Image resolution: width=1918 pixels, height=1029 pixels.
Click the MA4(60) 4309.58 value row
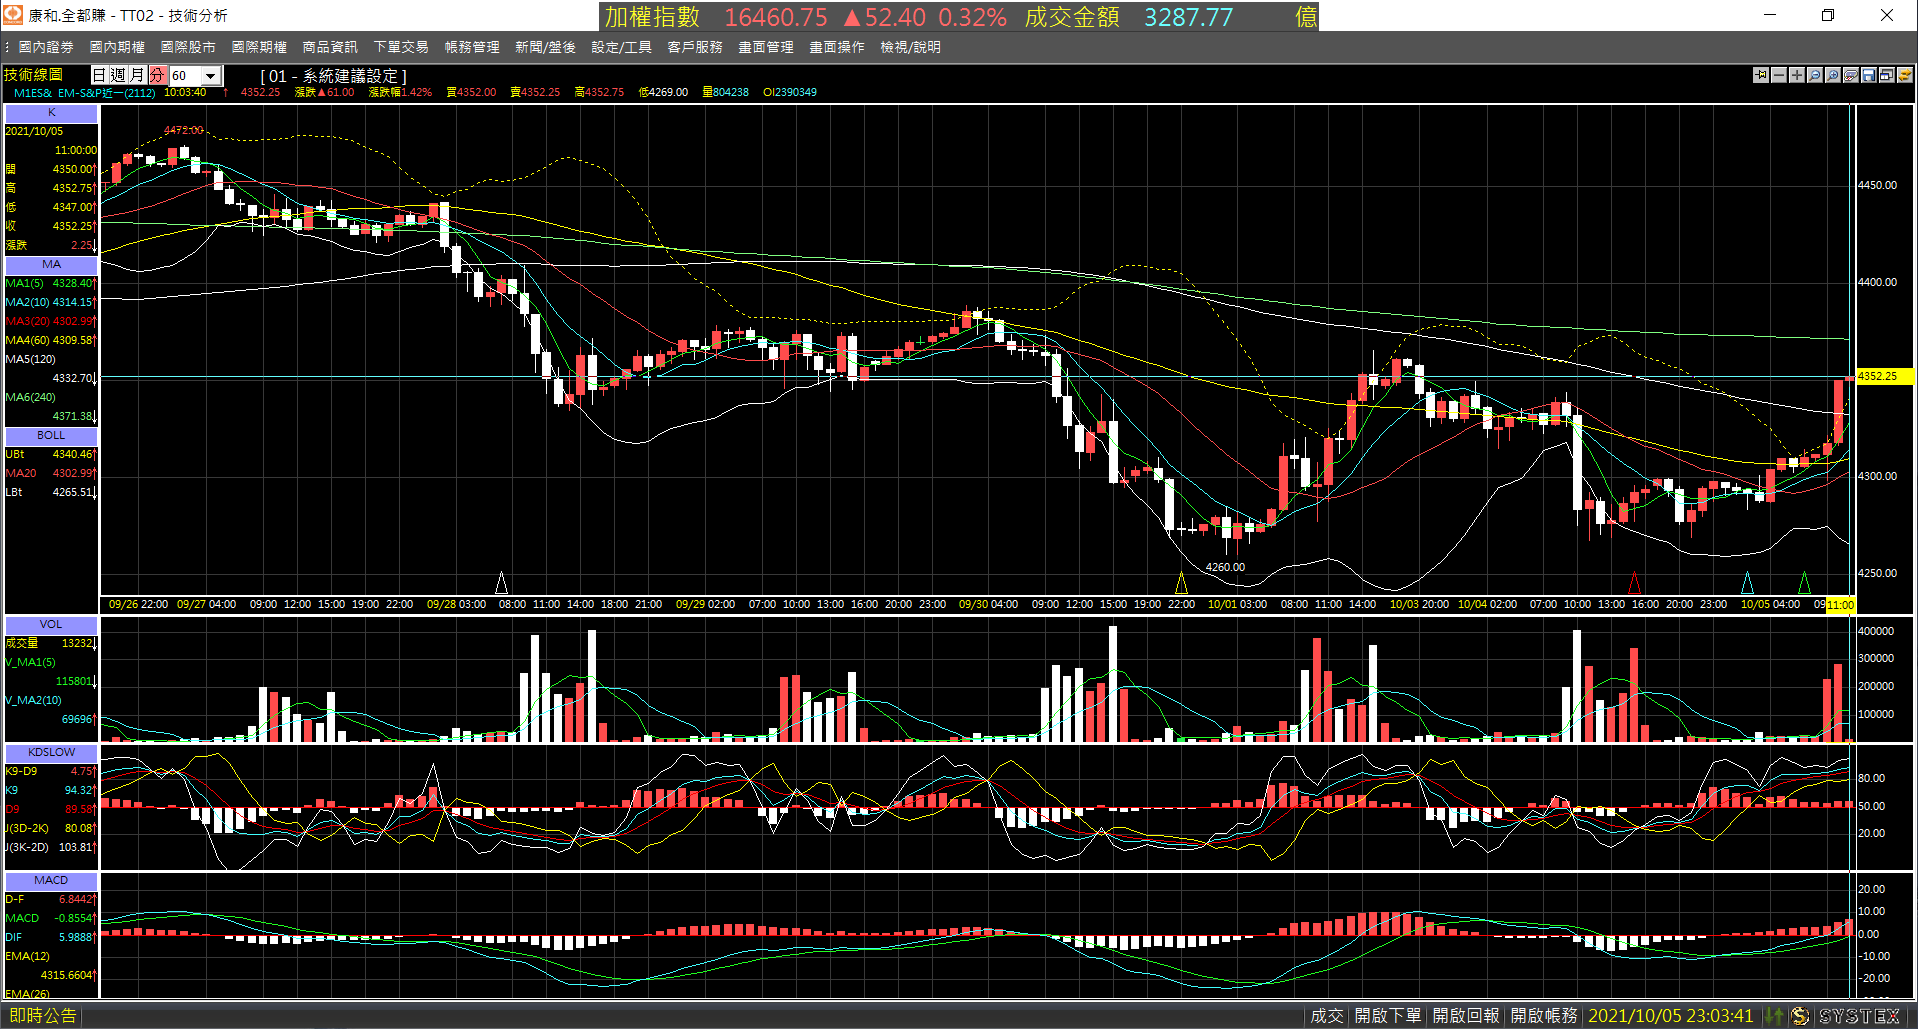(x=51, y=341)
